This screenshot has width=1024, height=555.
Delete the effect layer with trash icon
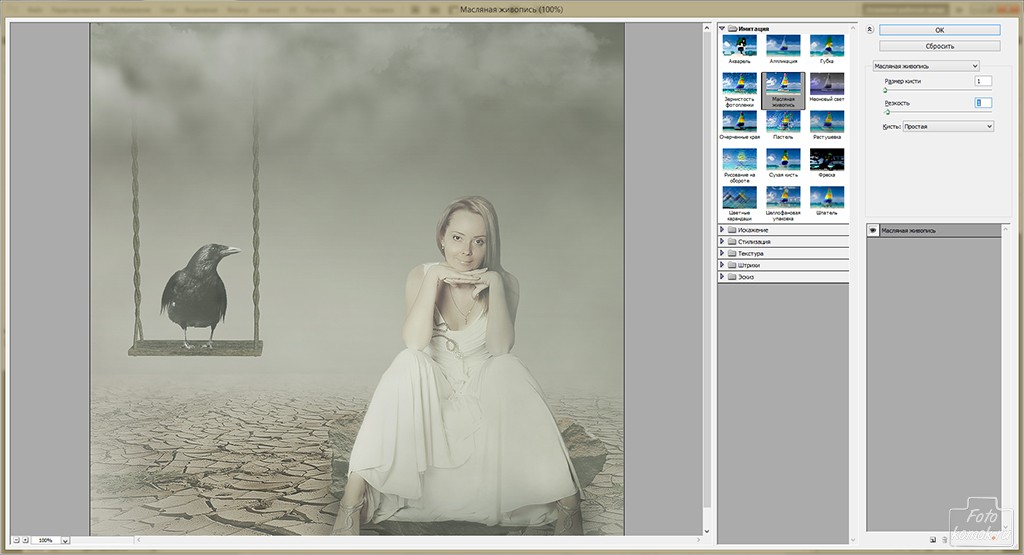pyautogui.click(x=944, y=540)
